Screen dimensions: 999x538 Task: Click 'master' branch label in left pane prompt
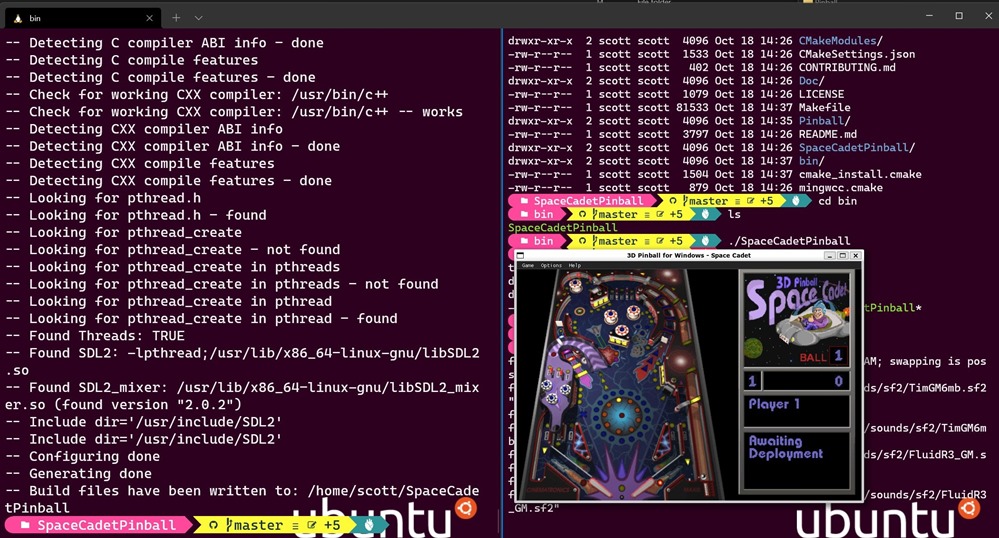pos(258,525)
